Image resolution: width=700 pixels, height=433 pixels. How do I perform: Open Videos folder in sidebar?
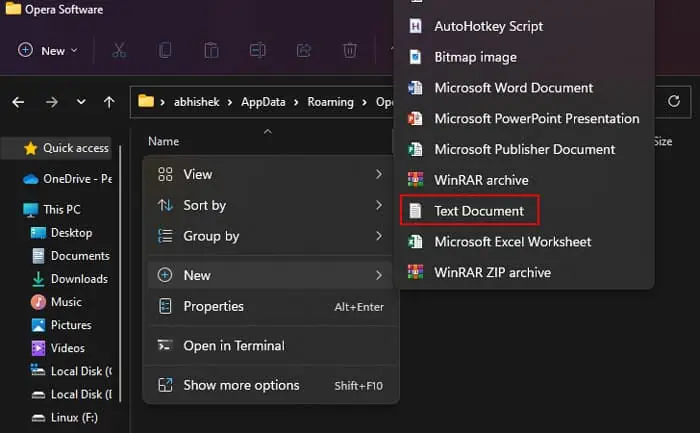pyautogui.click(x=58, y=348)
